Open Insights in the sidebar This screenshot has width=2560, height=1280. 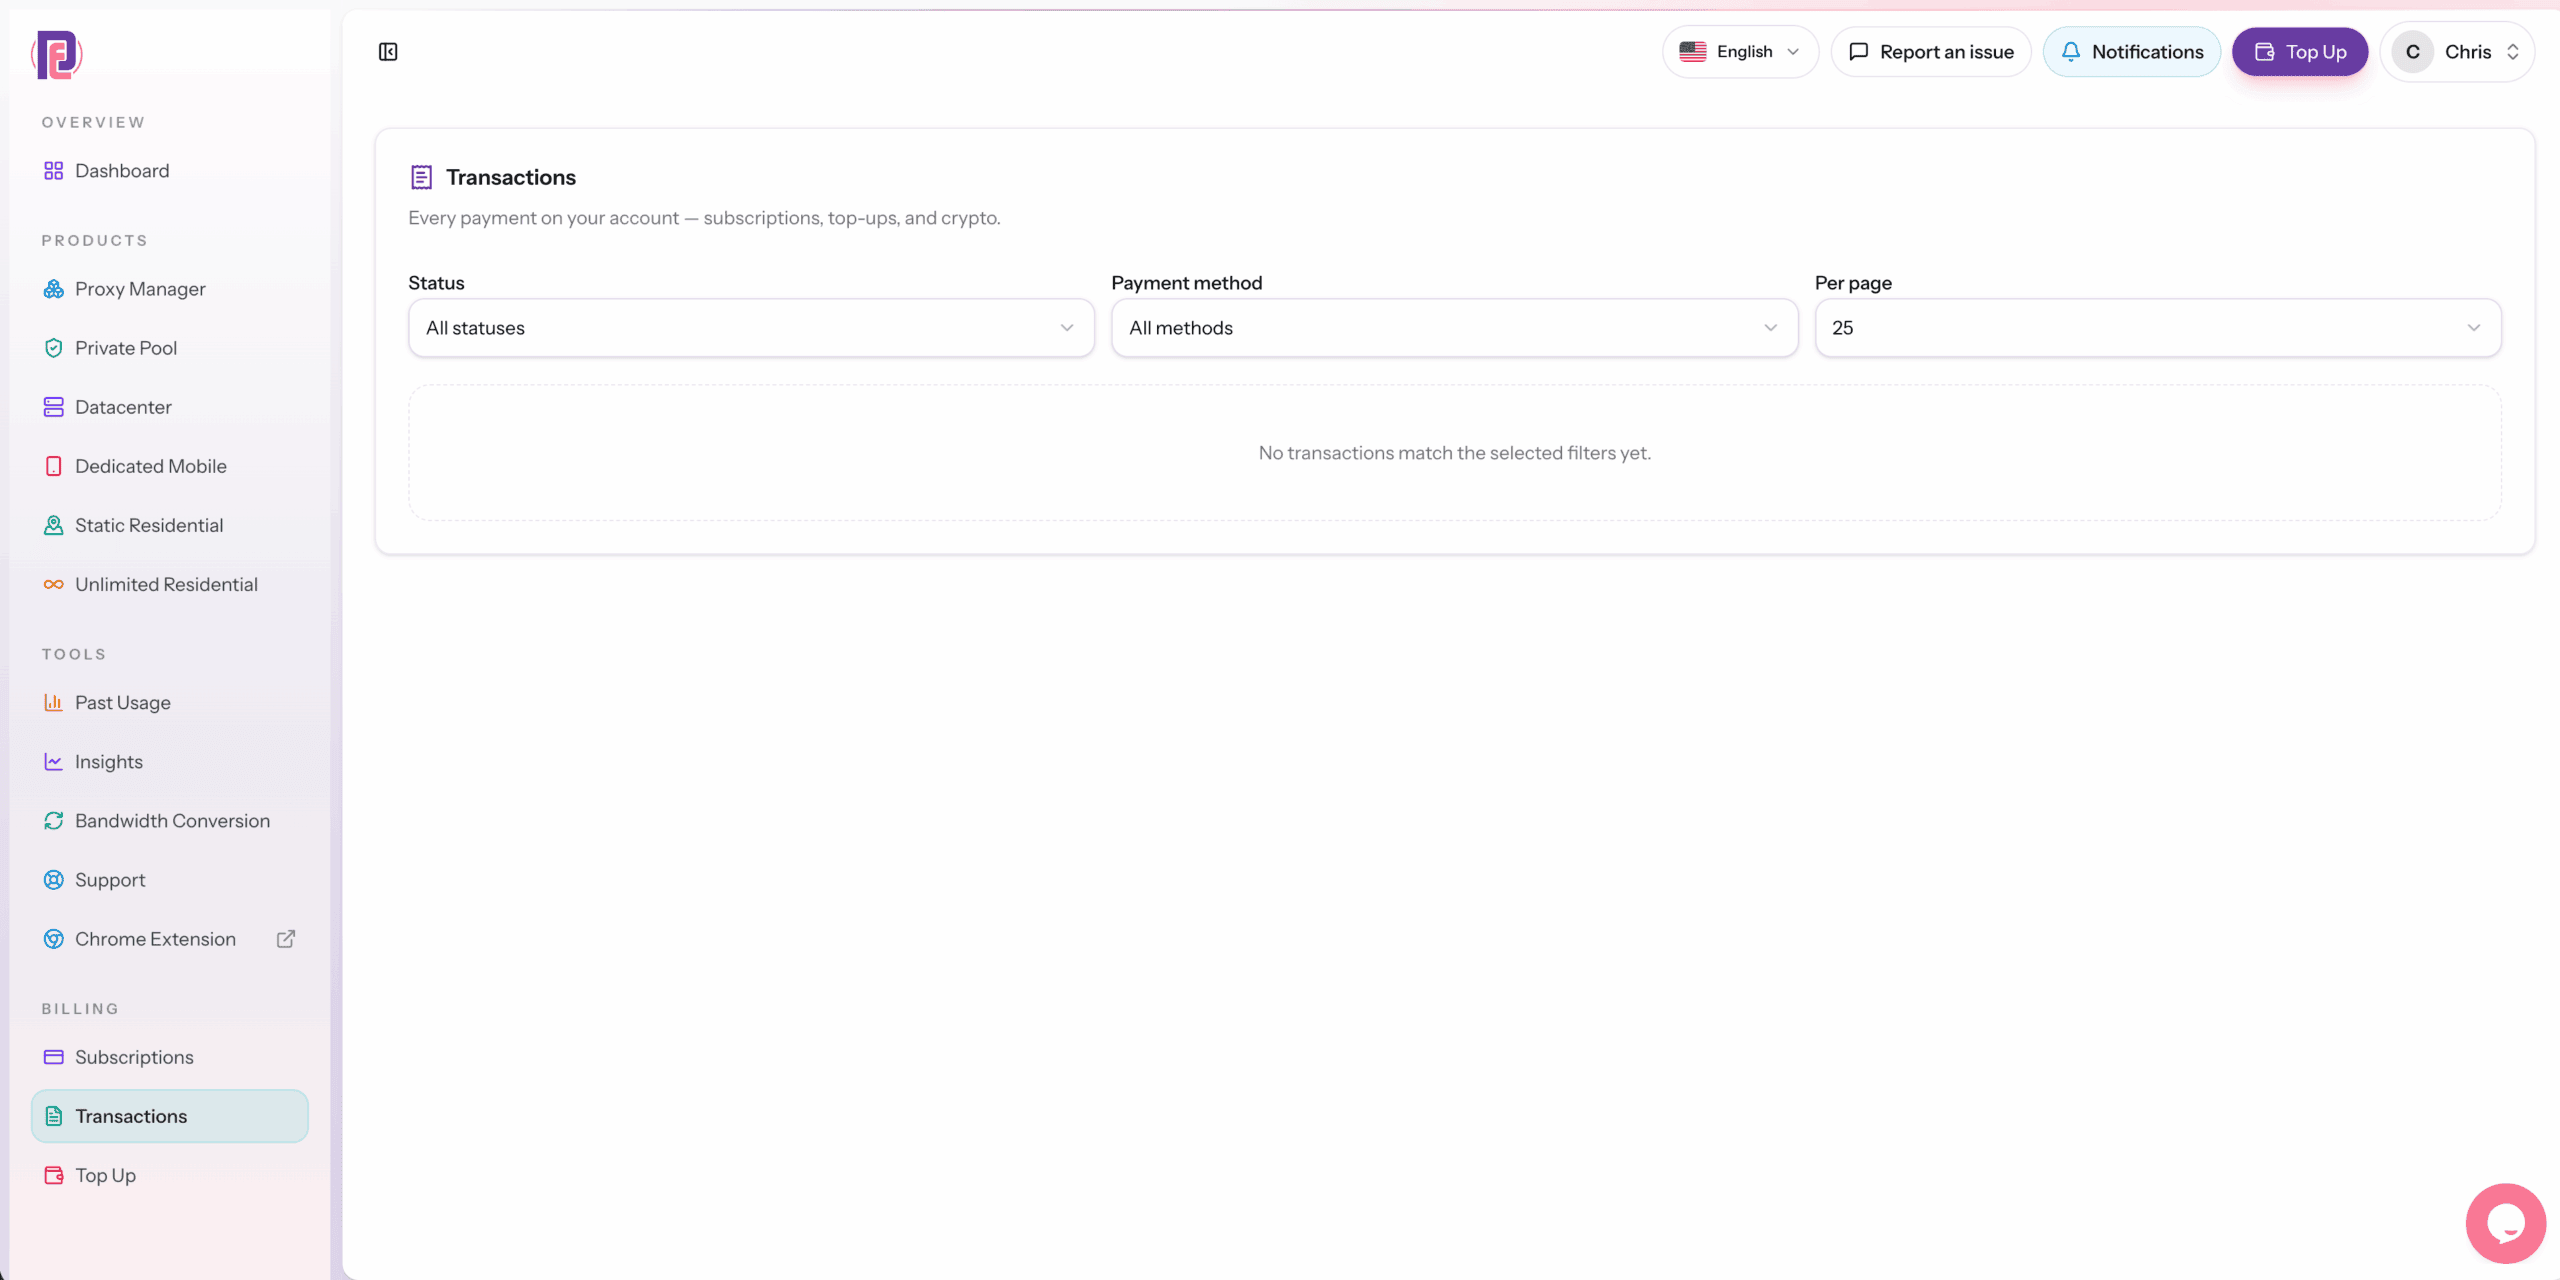click(x=170, y=762)
